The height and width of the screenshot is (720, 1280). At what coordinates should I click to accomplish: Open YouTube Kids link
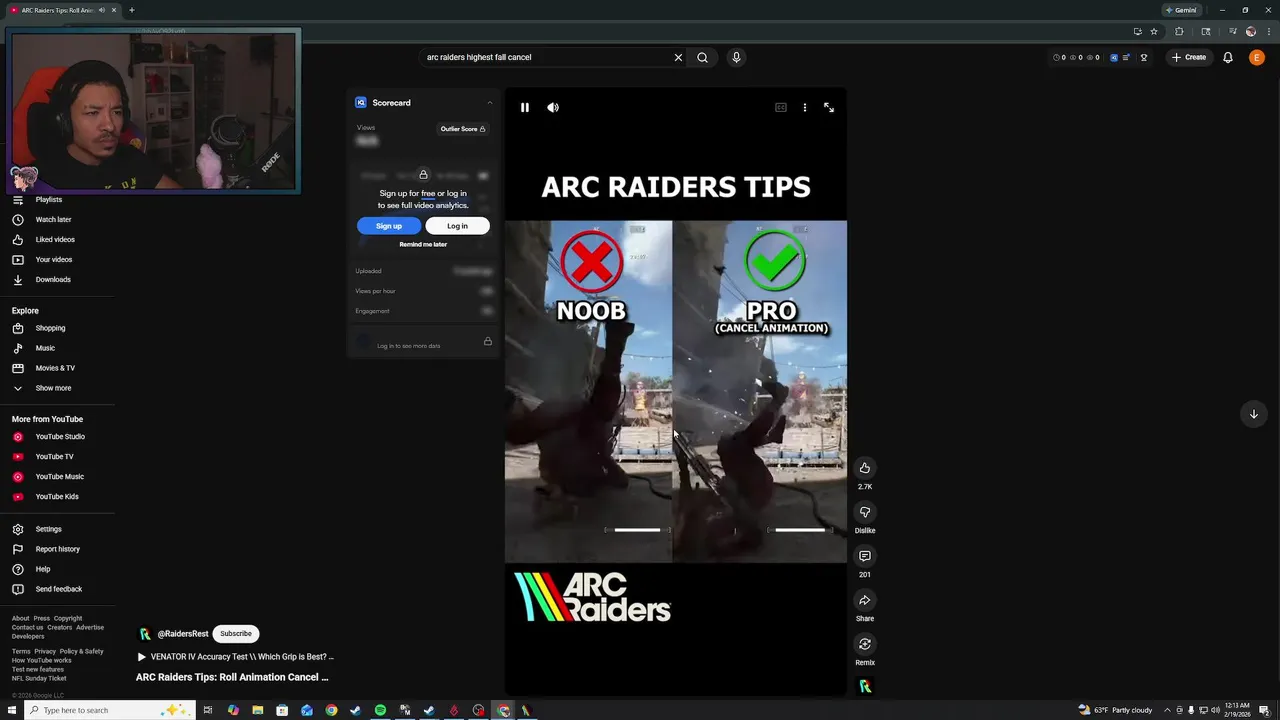coord(57,497)
